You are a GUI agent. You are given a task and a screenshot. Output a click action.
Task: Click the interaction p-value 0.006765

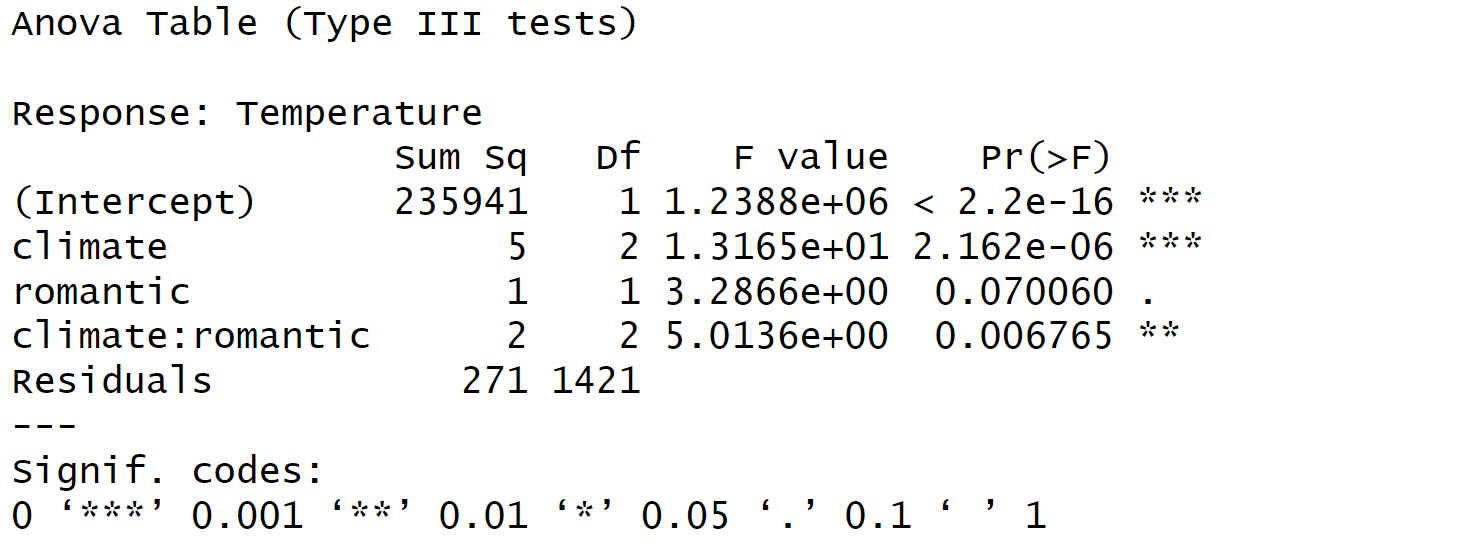point(1023,336)
